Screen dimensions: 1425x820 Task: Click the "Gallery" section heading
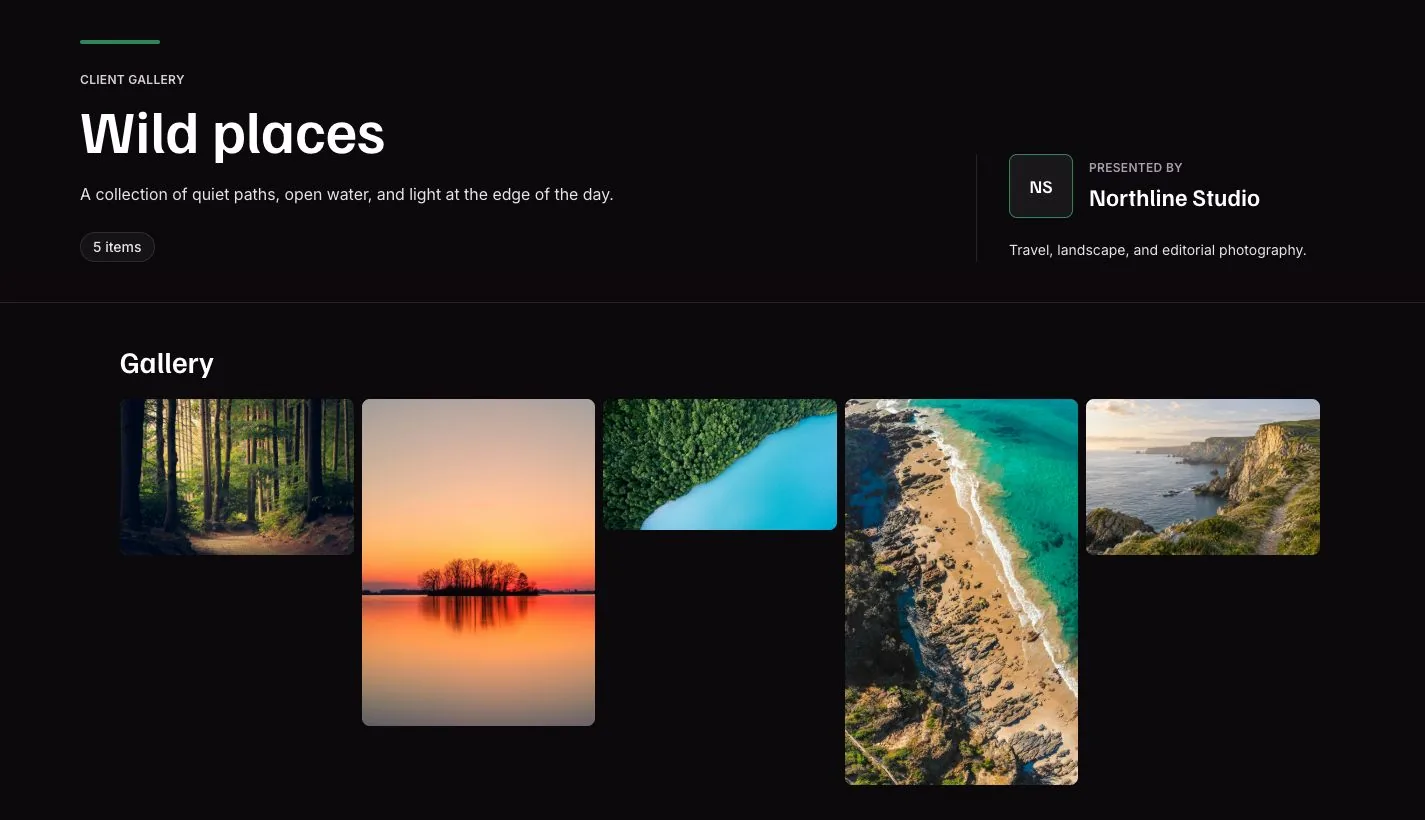point(167,363)
